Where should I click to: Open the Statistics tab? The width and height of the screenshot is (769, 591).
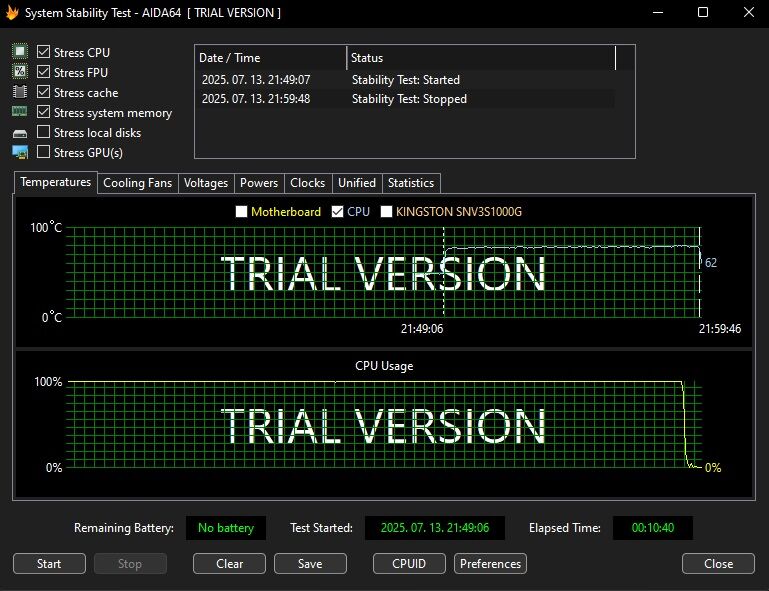click(x=410, y=183)
